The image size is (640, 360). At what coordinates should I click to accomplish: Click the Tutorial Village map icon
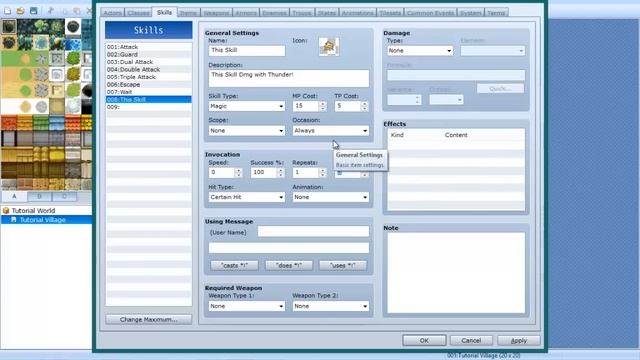click(x=13, y=220)
